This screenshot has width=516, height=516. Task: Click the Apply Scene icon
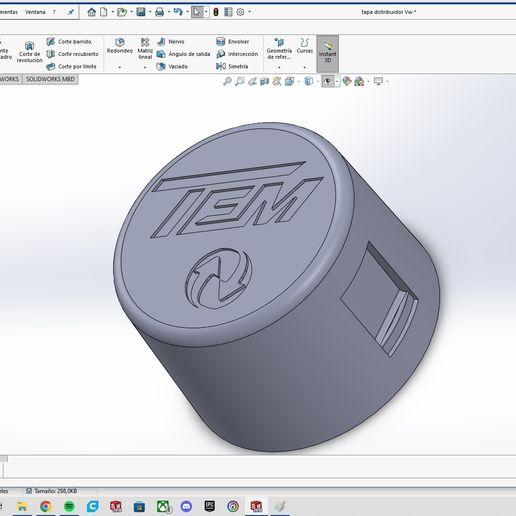[359, 81]
